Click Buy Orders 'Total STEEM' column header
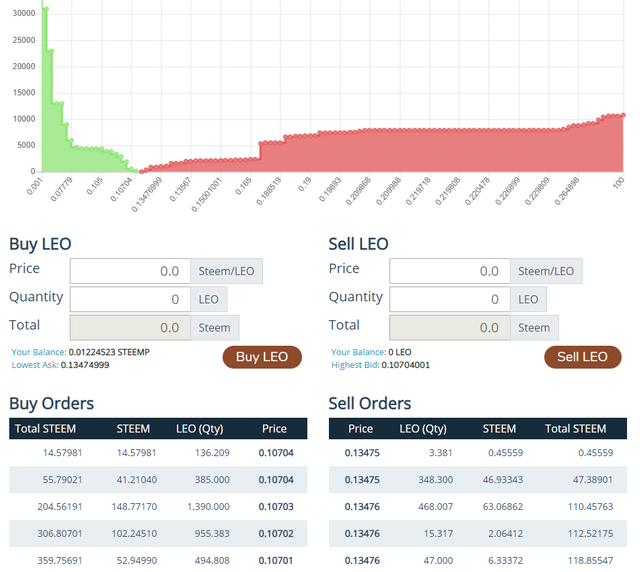The height and width of the screenshot is (572, 640). [x=45, y=429]
